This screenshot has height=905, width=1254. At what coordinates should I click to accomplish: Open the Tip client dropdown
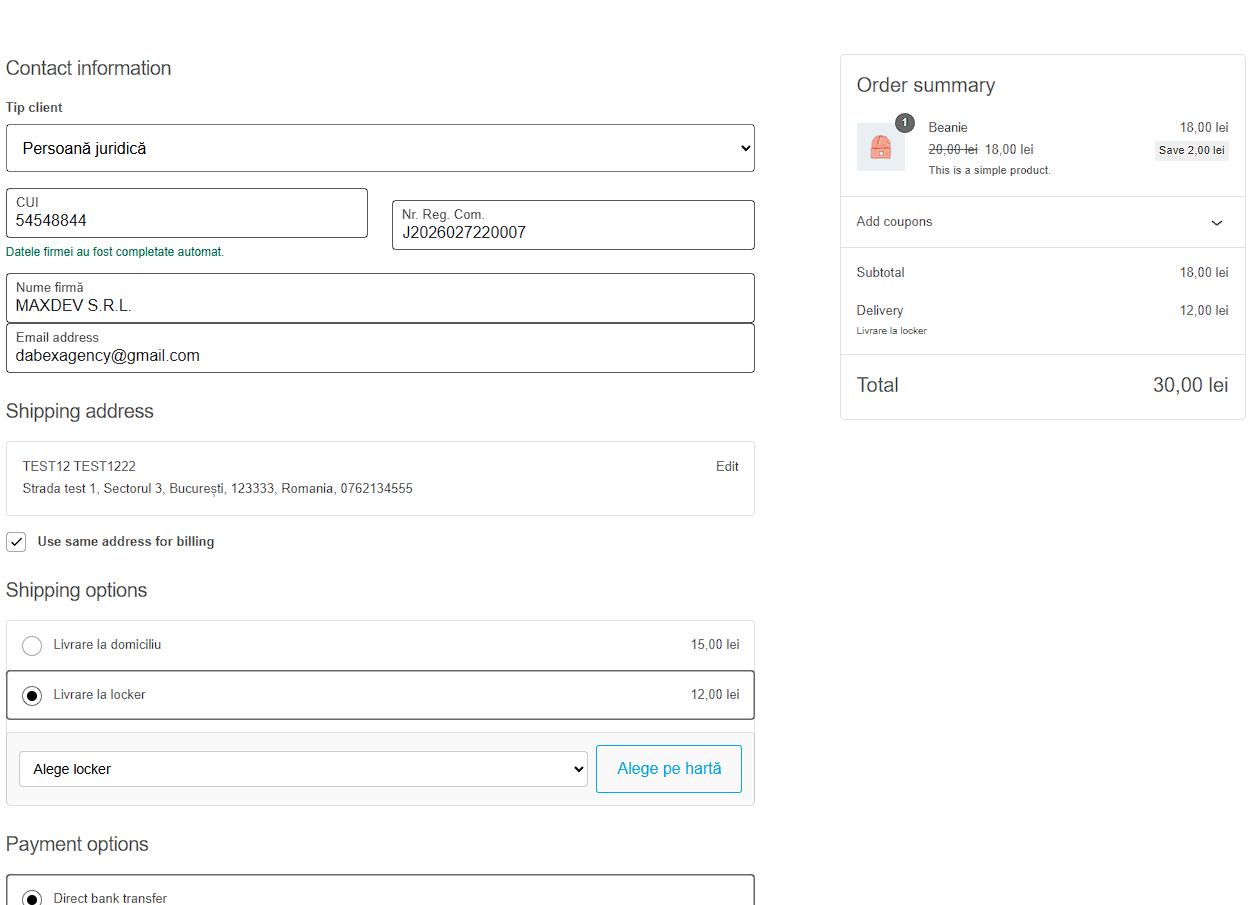point(380,148)
